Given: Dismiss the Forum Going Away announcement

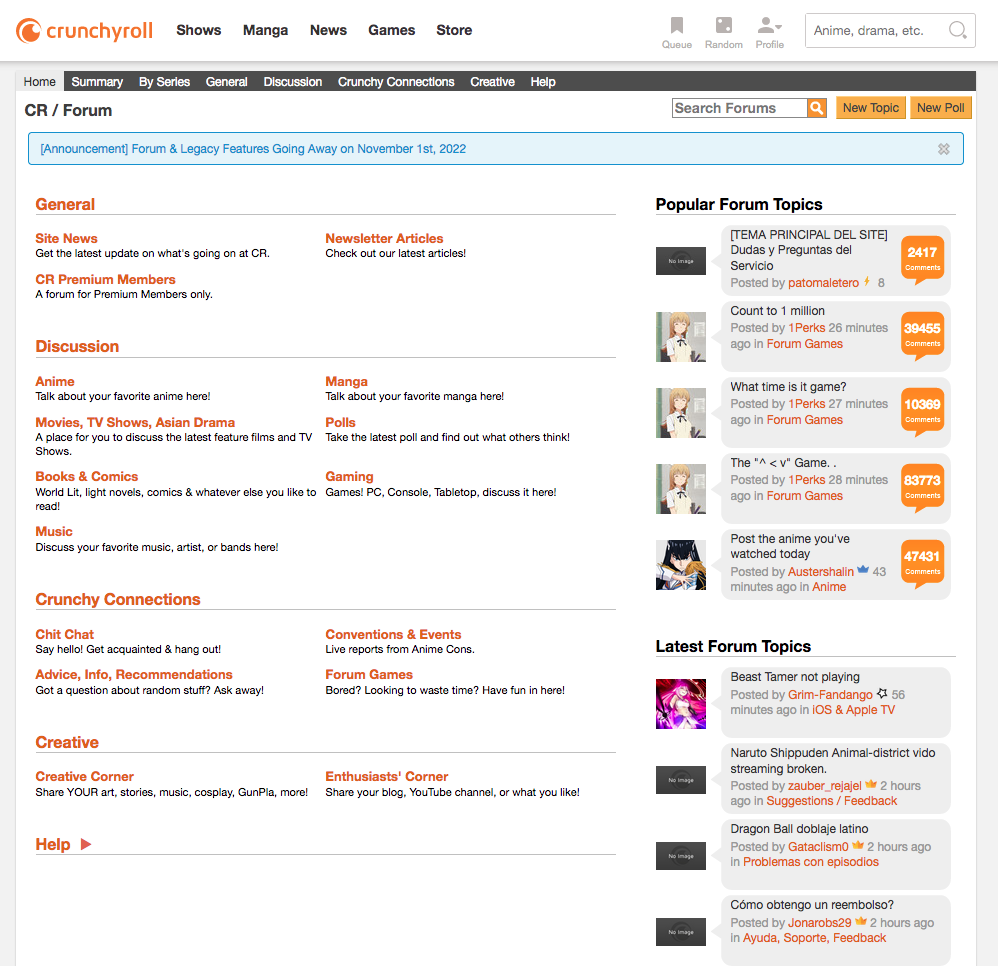Looking at the screenshot, I should 943,148.
